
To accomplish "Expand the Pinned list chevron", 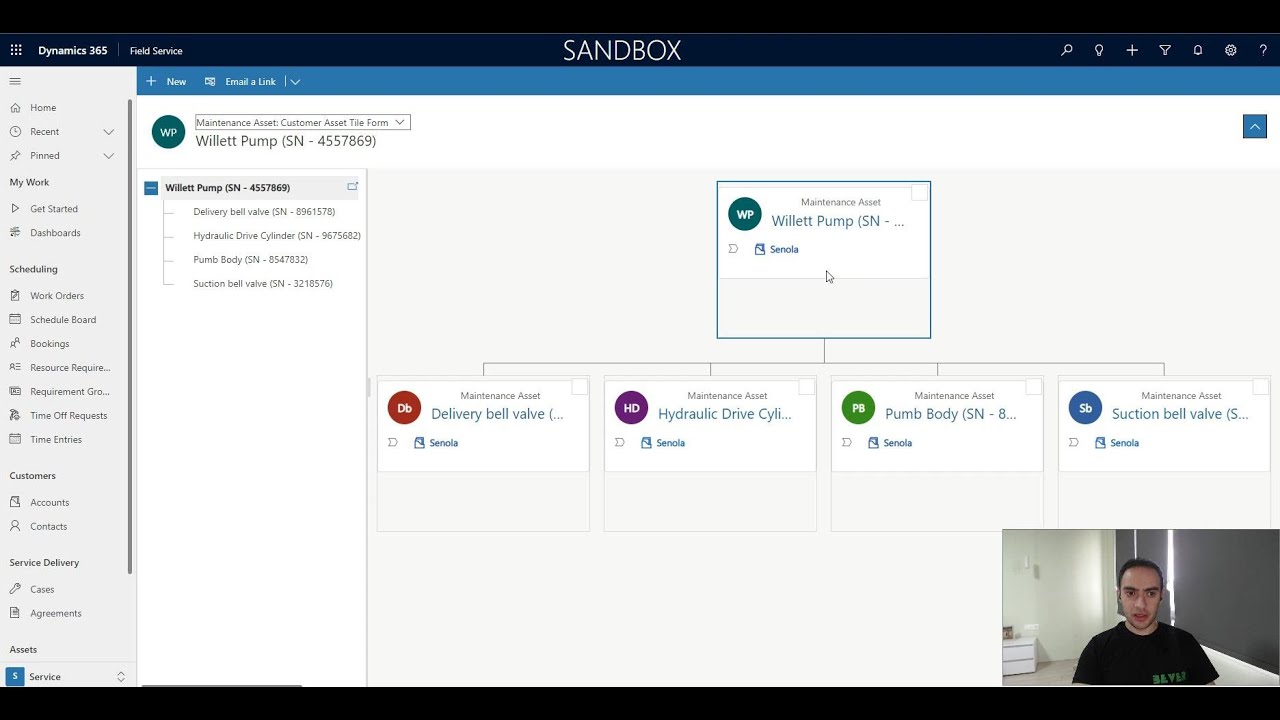I will click(x=108, y=156).
